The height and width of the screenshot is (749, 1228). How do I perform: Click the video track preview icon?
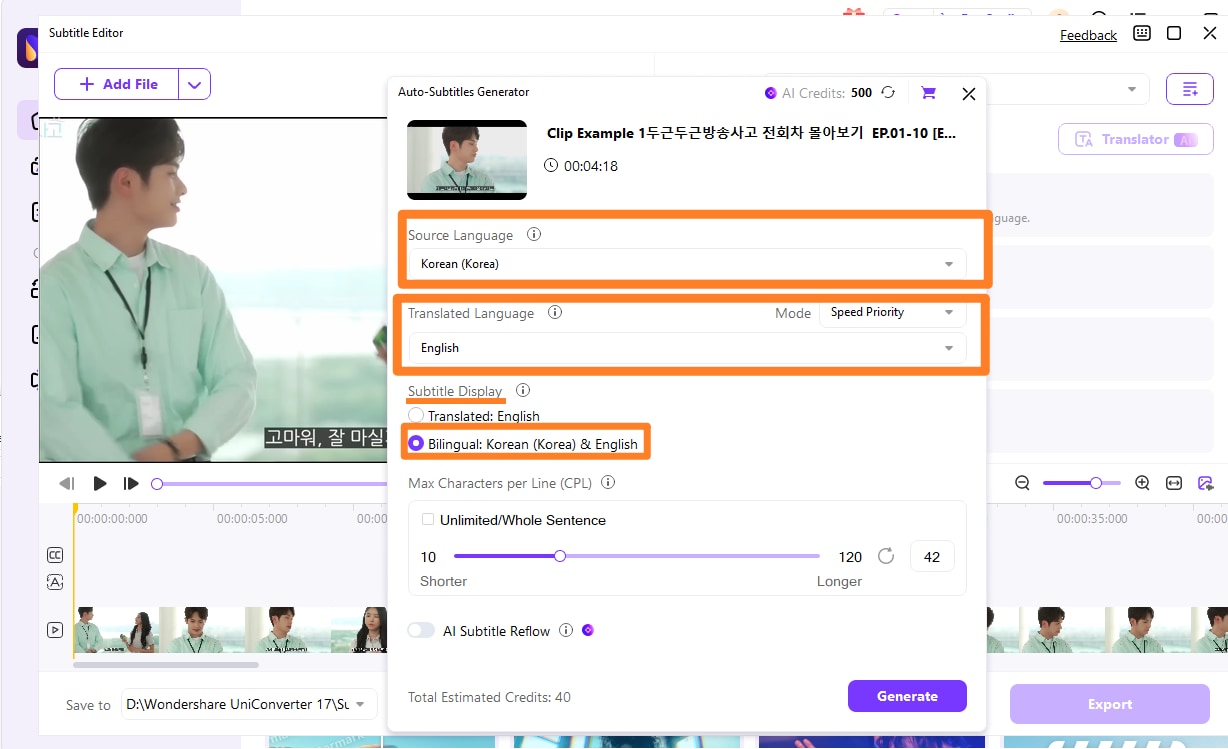[55, 629]
